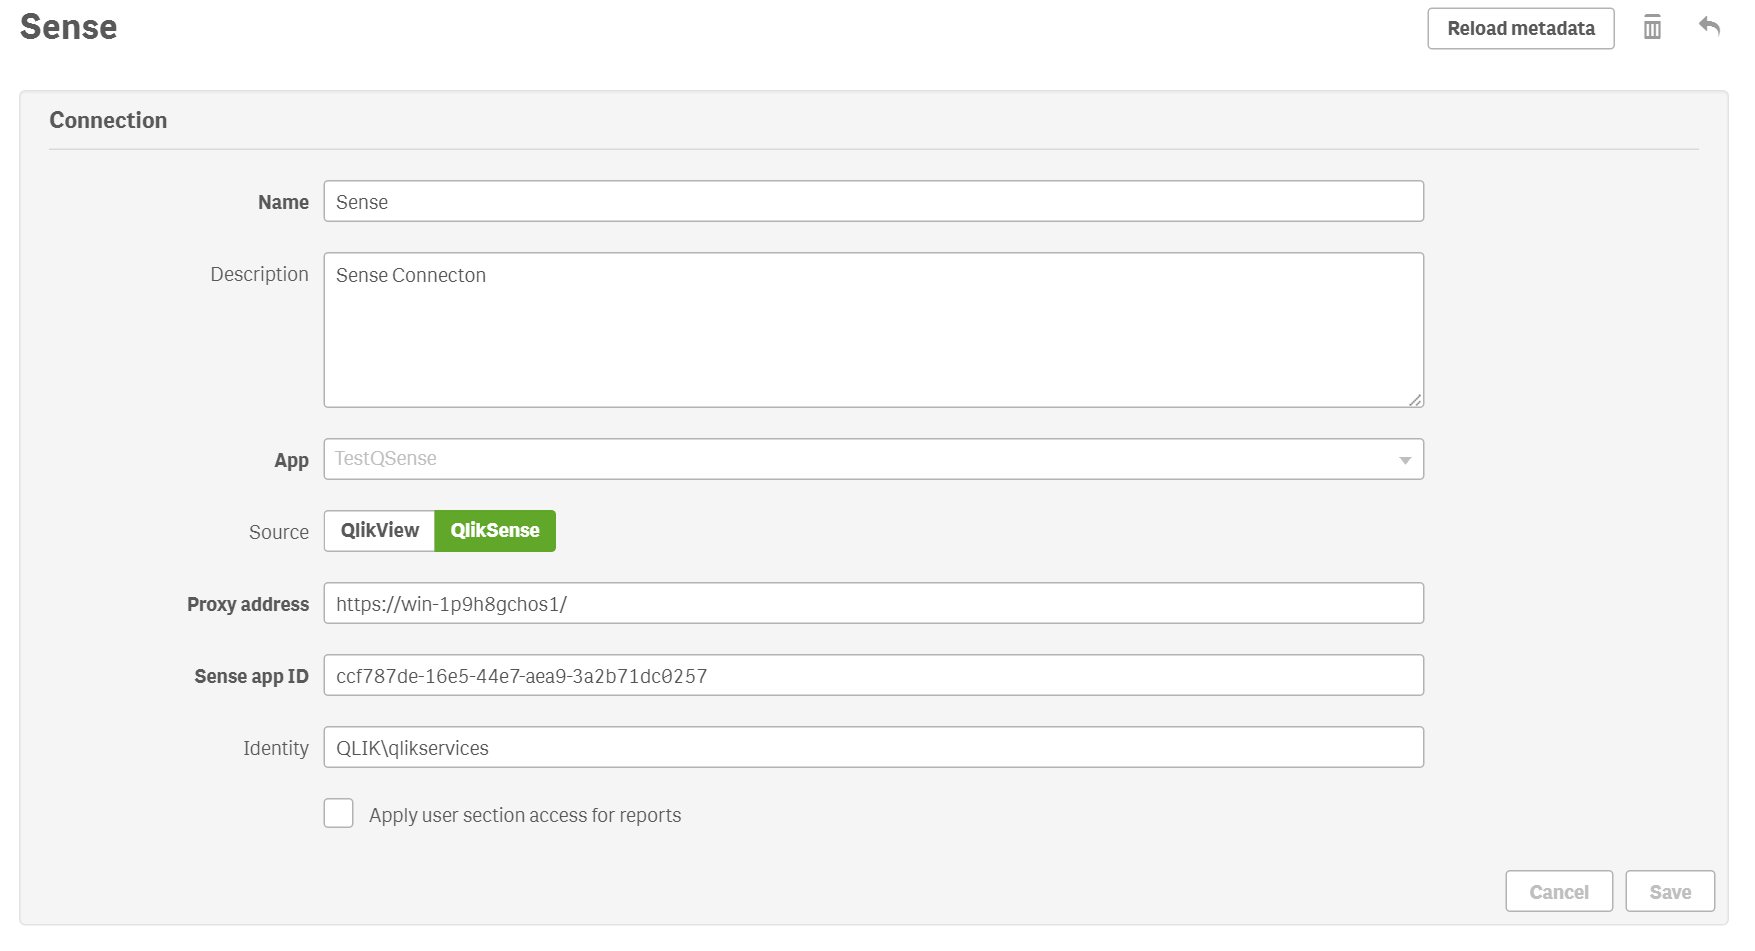This screenshot has height=951, width=1755.
Task: Enable Apply user section access checkbox
Action: 338,813
